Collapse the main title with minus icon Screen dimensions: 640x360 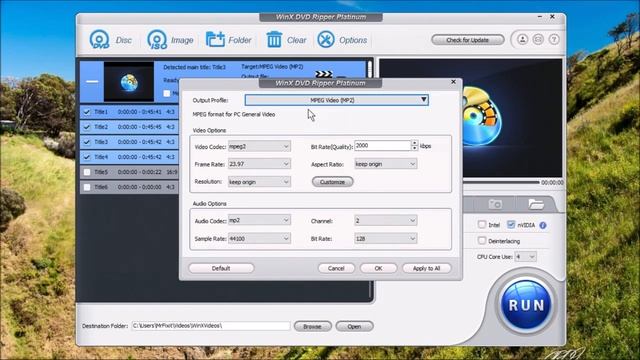(92, 82)
